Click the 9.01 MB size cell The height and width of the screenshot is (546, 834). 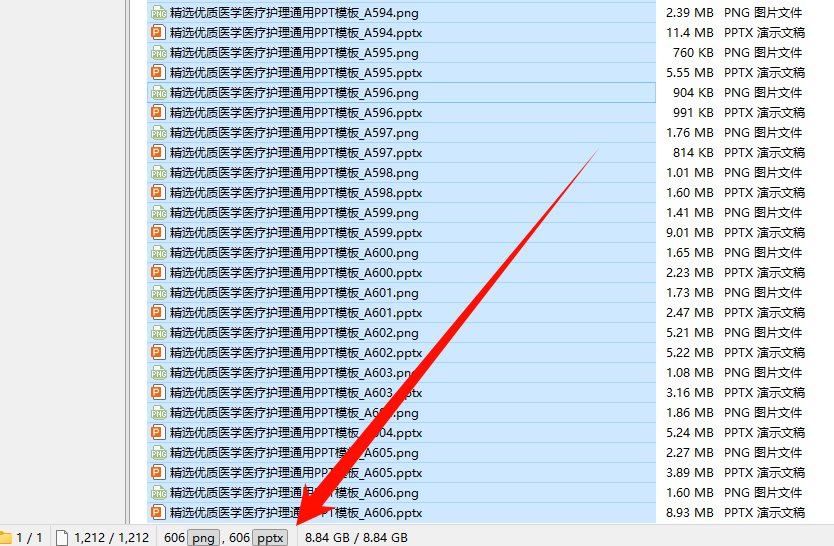(x=690, y=233)
